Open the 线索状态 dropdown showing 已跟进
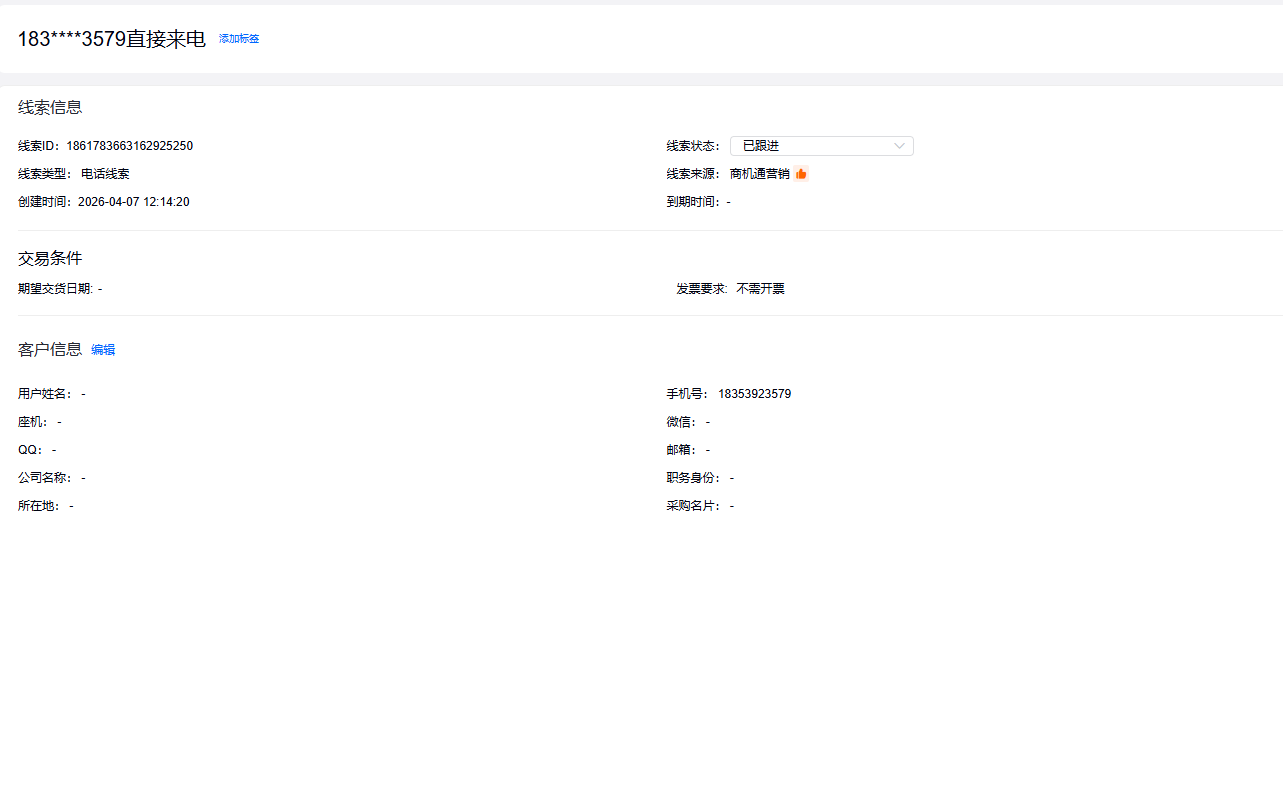The image size is (1283, 805). pyautogui.click(x=822, y=146)
